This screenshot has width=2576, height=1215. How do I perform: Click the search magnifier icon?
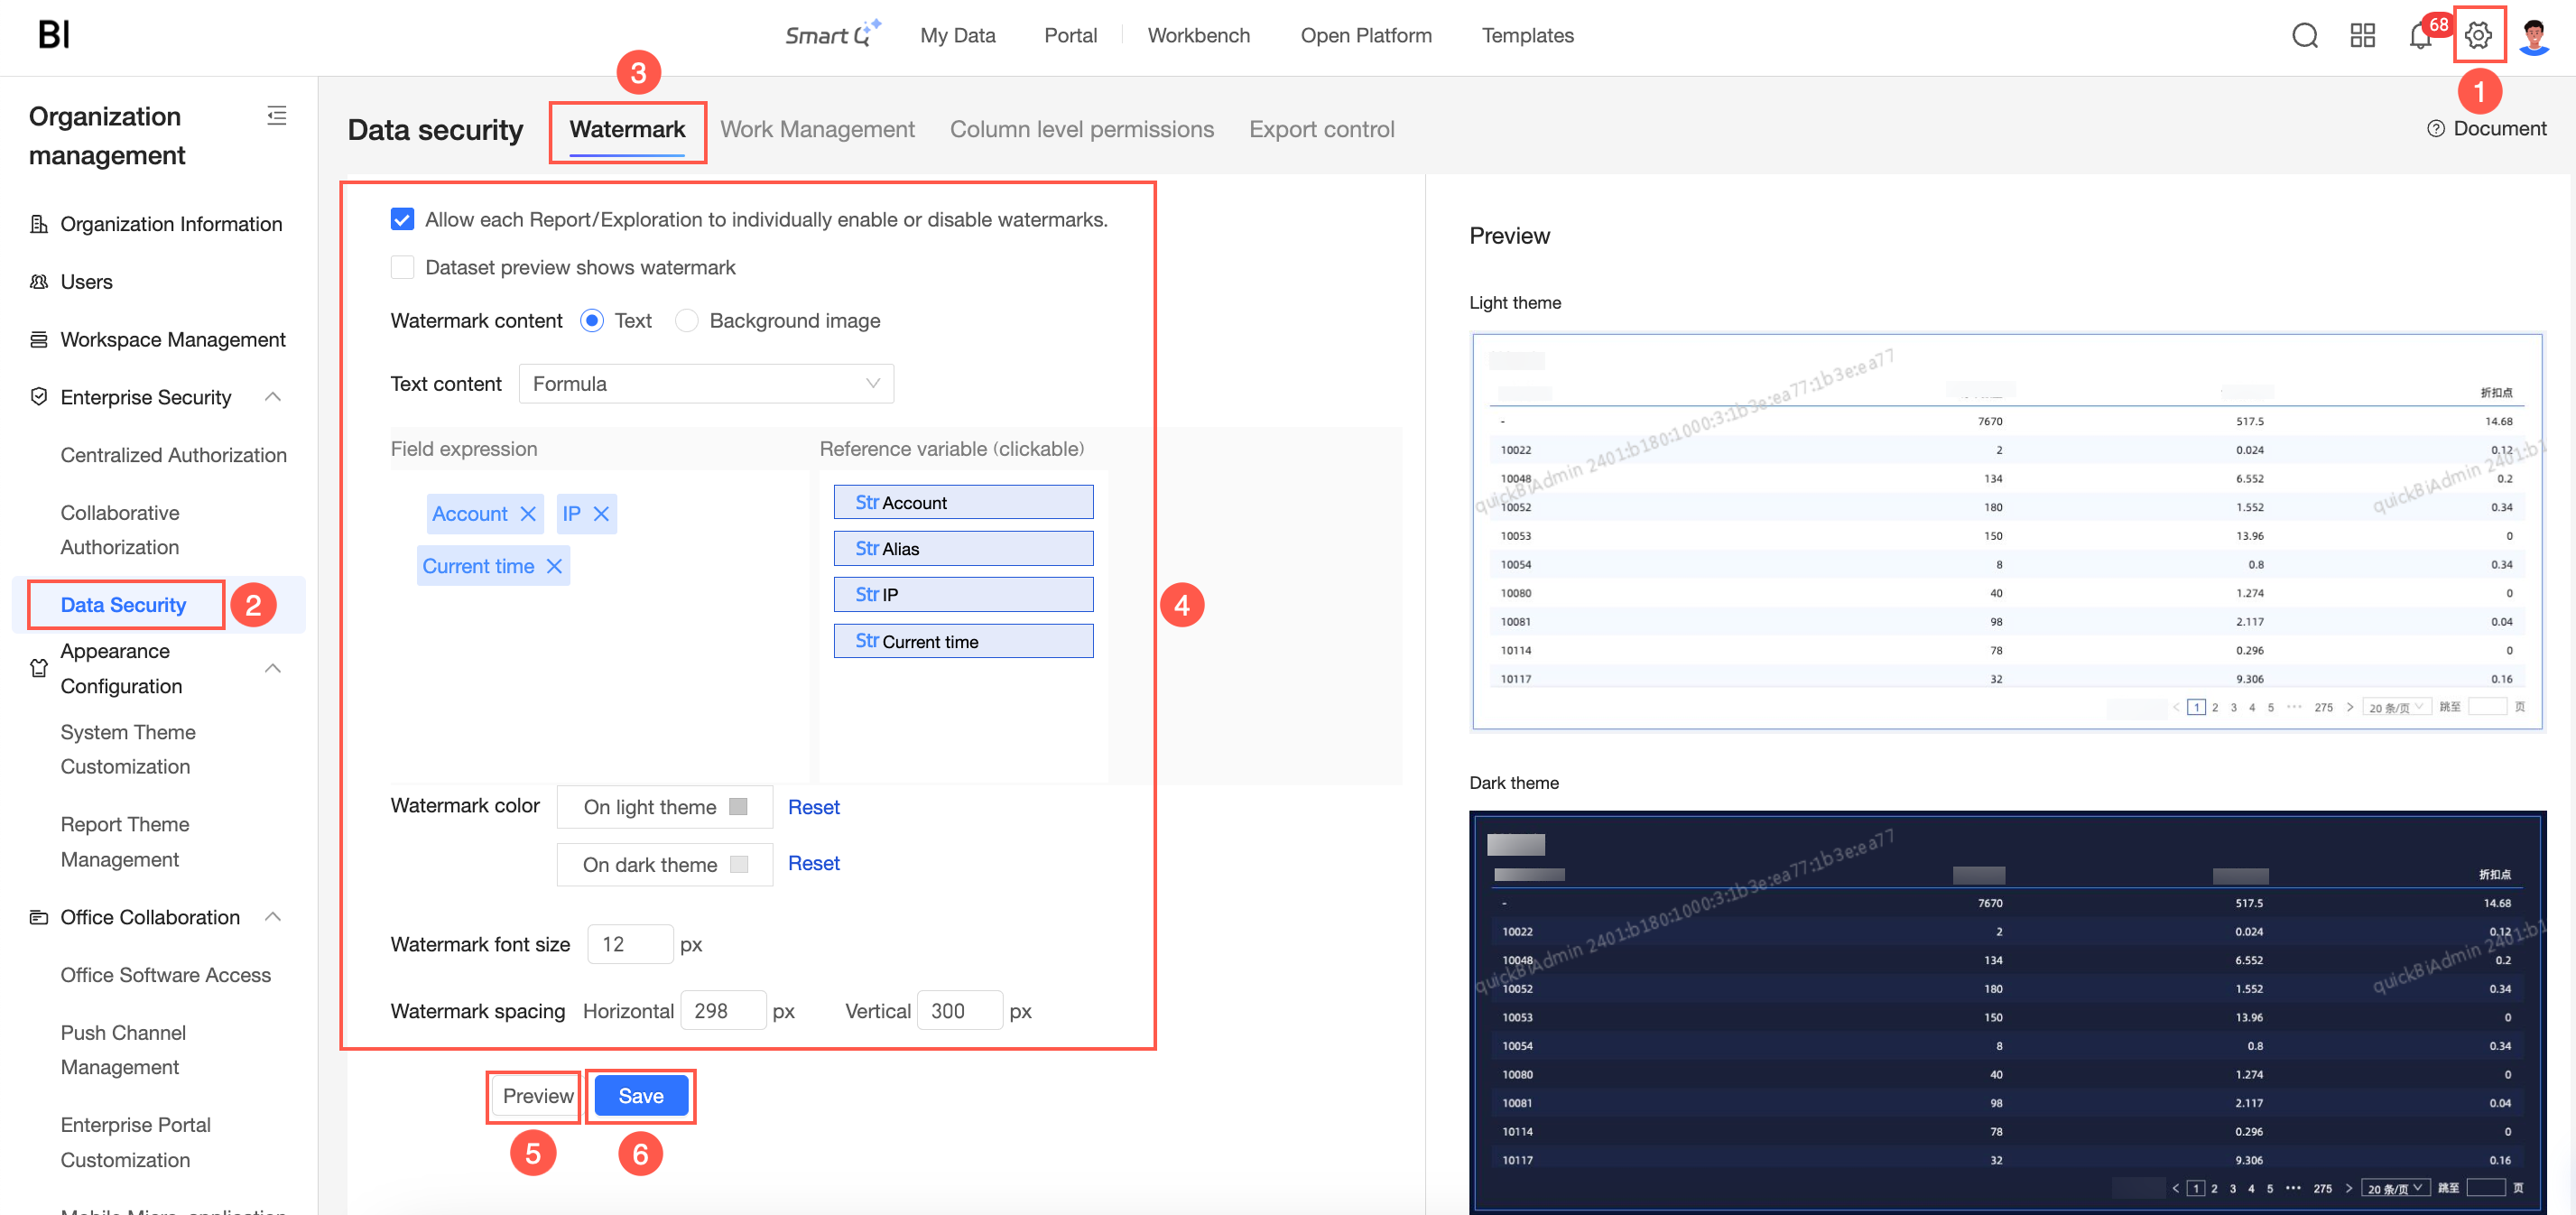[2304, 36]
